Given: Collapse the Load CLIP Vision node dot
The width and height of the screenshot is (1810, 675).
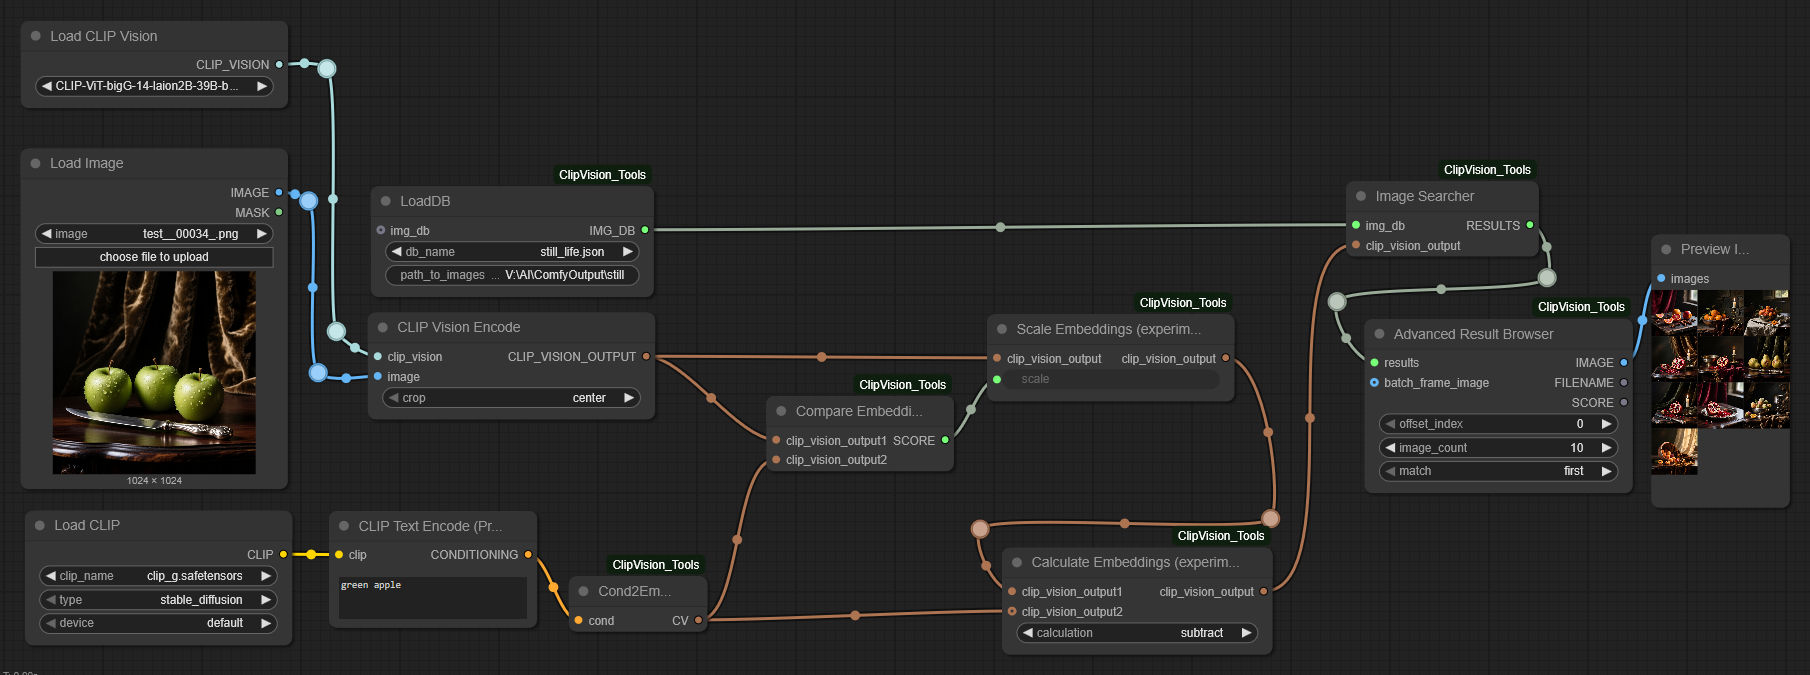Looking at the screenshot, I should 36,36.
